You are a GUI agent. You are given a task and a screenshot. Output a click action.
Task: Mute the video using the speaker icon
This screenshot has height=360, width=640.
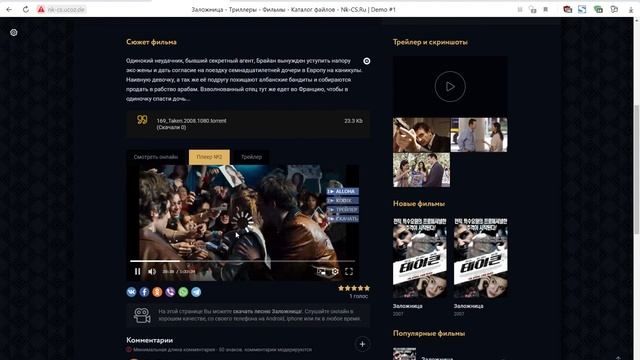[152, 271]
